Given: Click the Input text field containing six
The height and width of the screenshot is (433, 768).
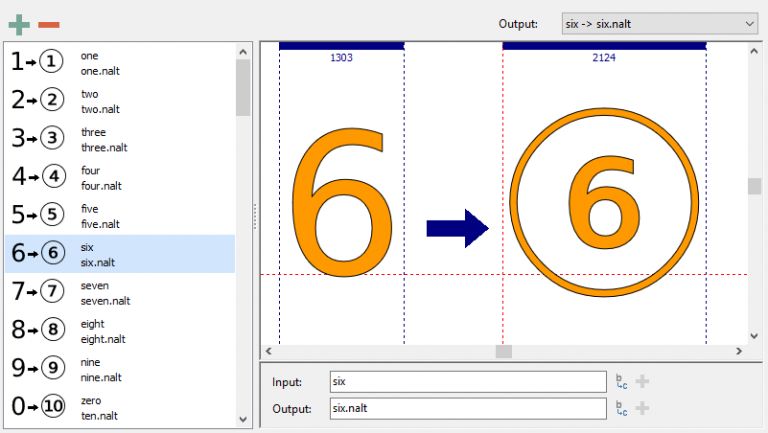Looking at the screenshot, I should [x=467, y=381].
